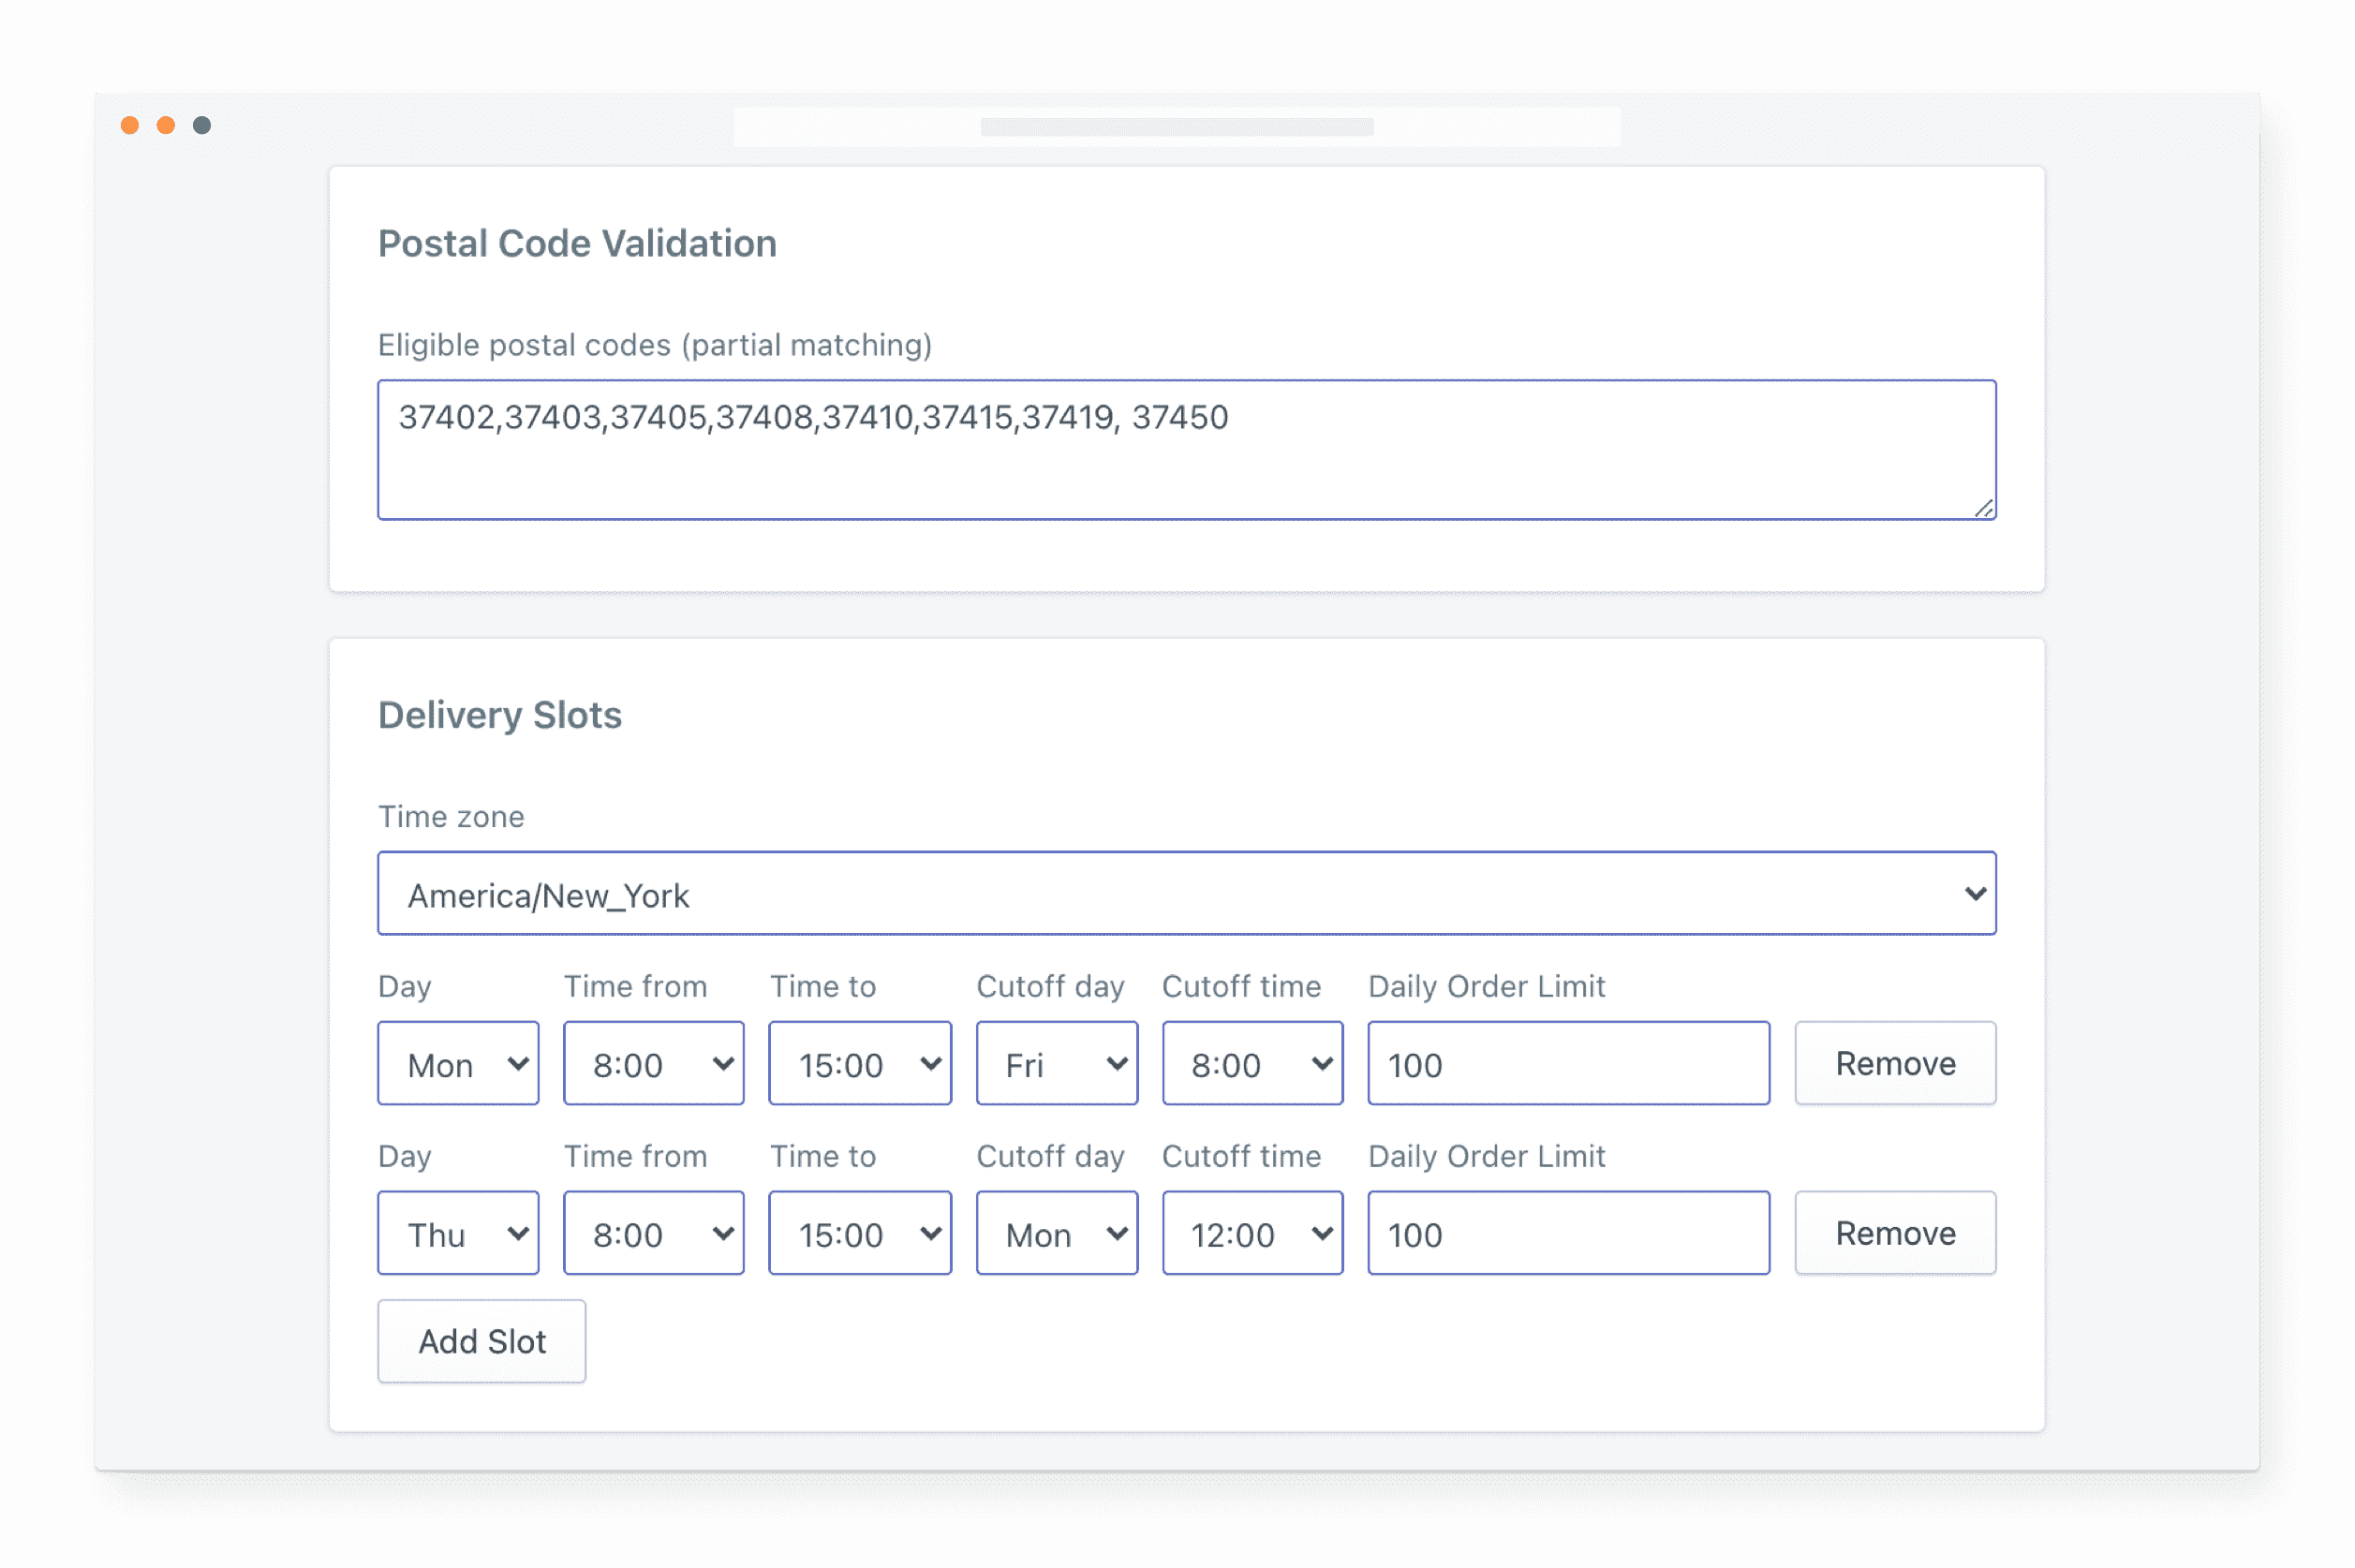Click the textarea resize handle corner

[1983, 509]
